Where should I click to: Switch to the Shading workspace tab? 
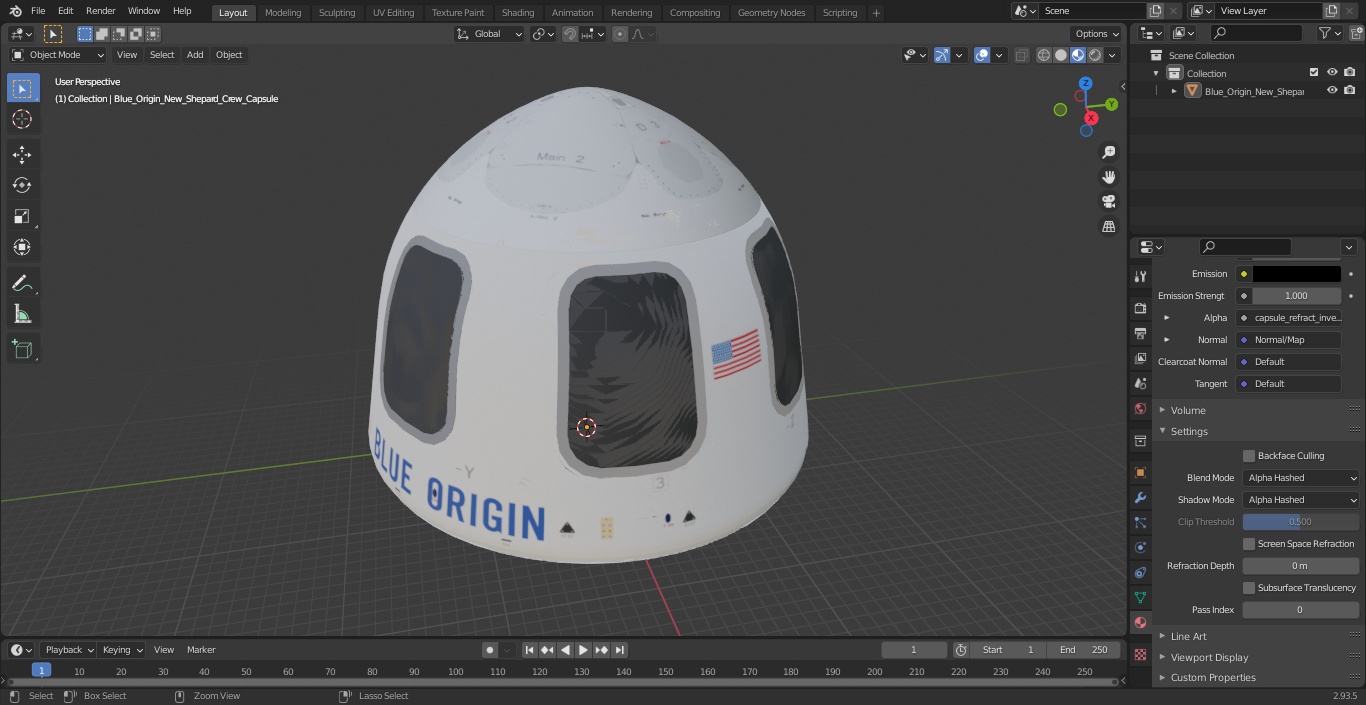pyautogui.click(x=518, y=13)
